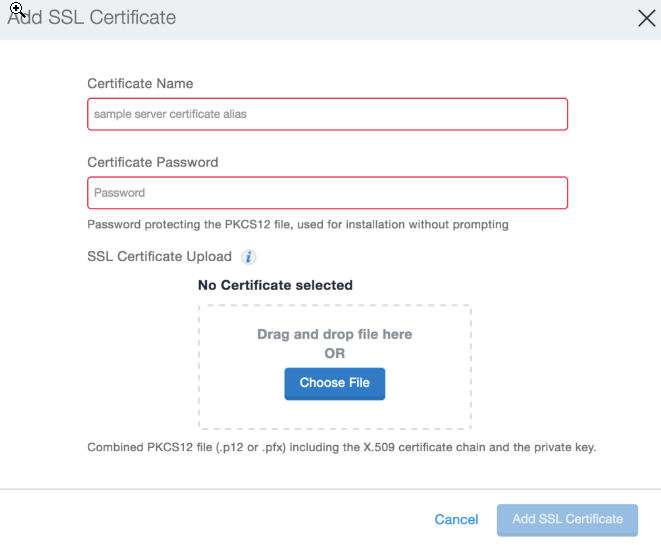This screenshot has height=545, width=661.
Task: Click the Cancel link
Action: click(x=456, y=519)
